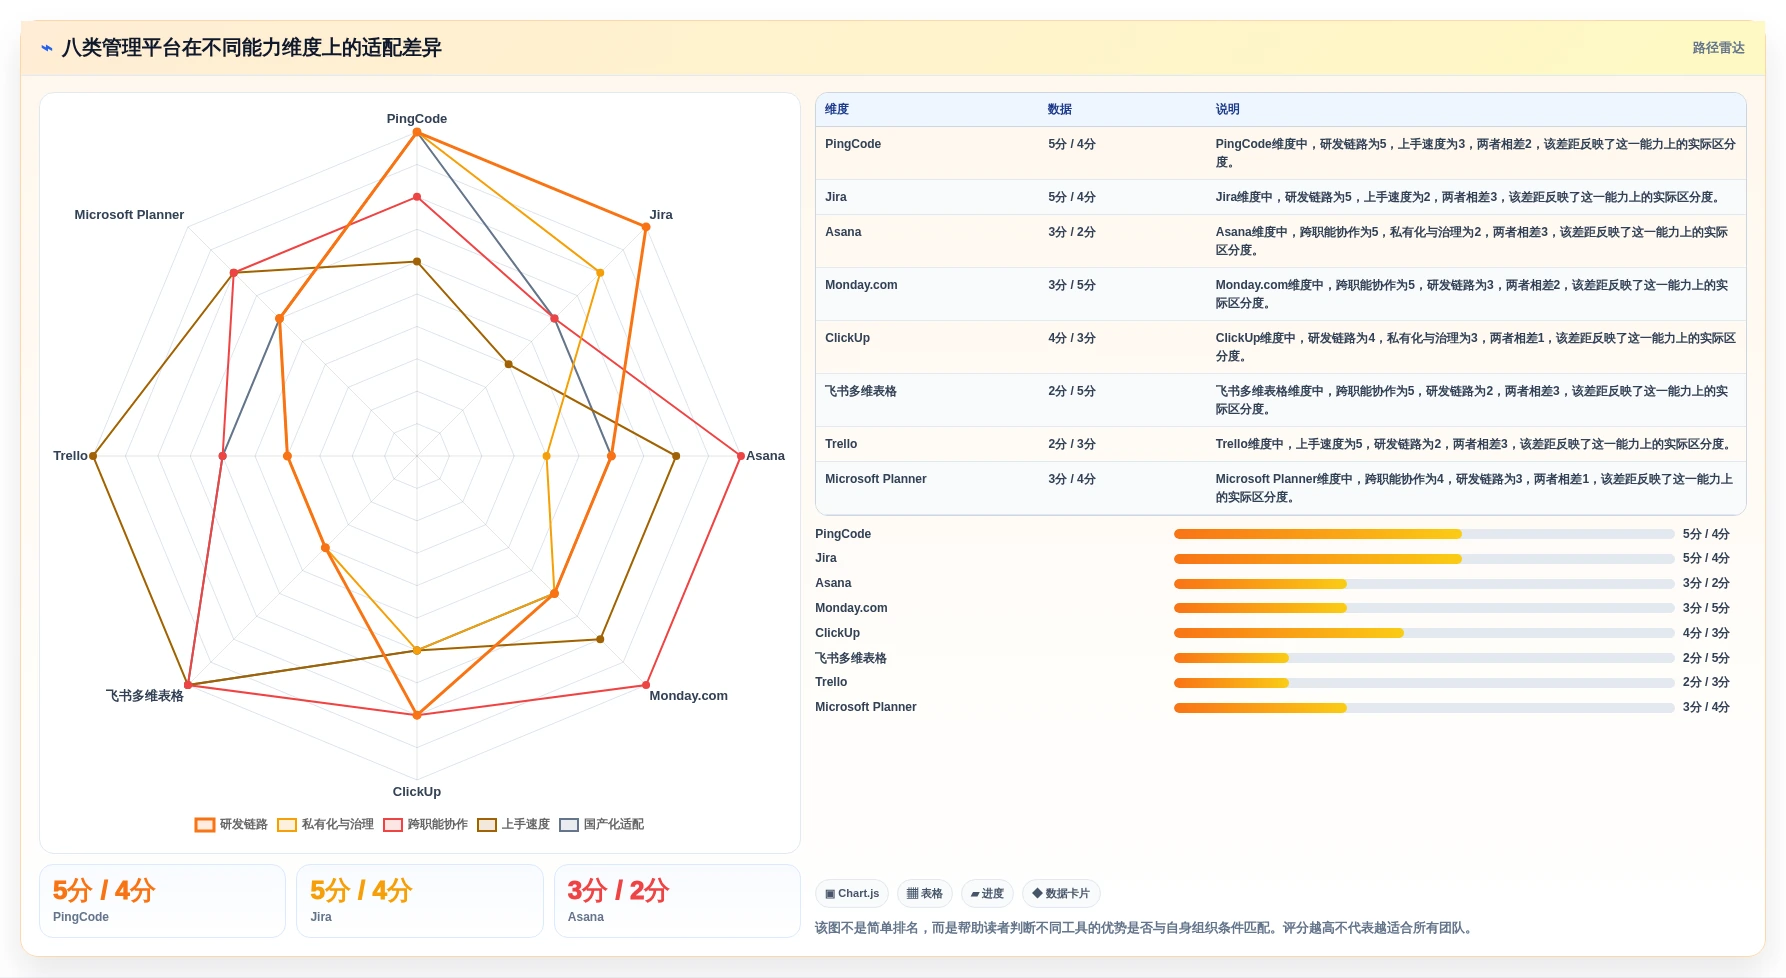
Task: Click the 维度 column header
Action: pos(837,110)
